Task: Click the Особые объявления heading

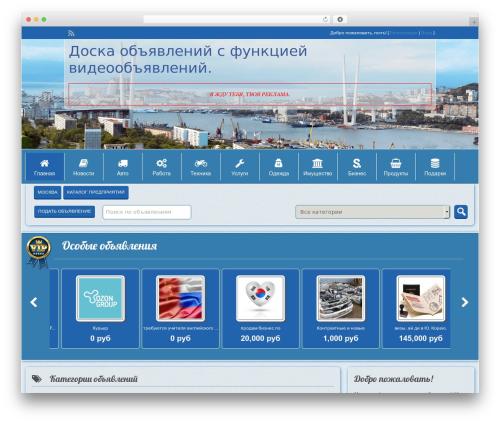Action: [x=109, y=246]
